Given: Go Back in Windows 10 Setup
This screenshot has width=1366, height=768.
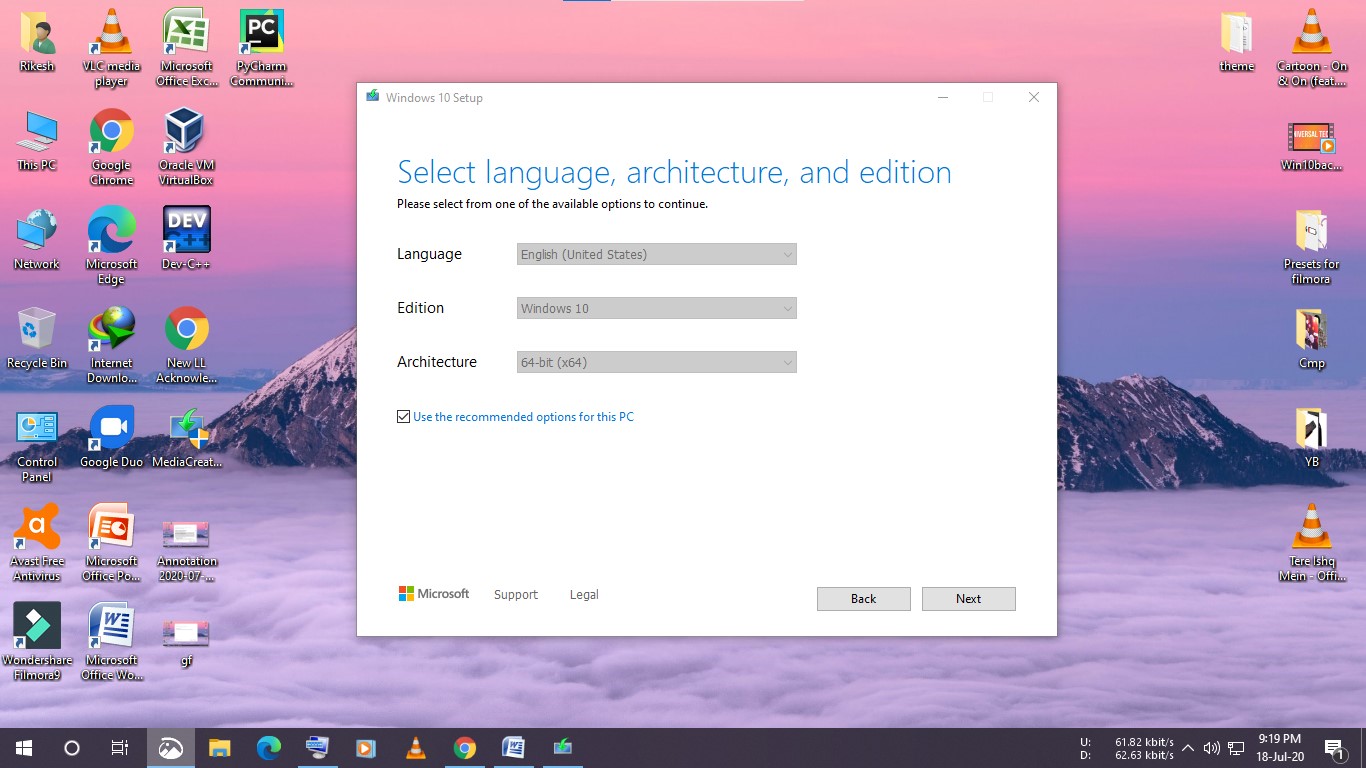Looking at the screenshot, I should pyautogui.click(x=862, y=598).
